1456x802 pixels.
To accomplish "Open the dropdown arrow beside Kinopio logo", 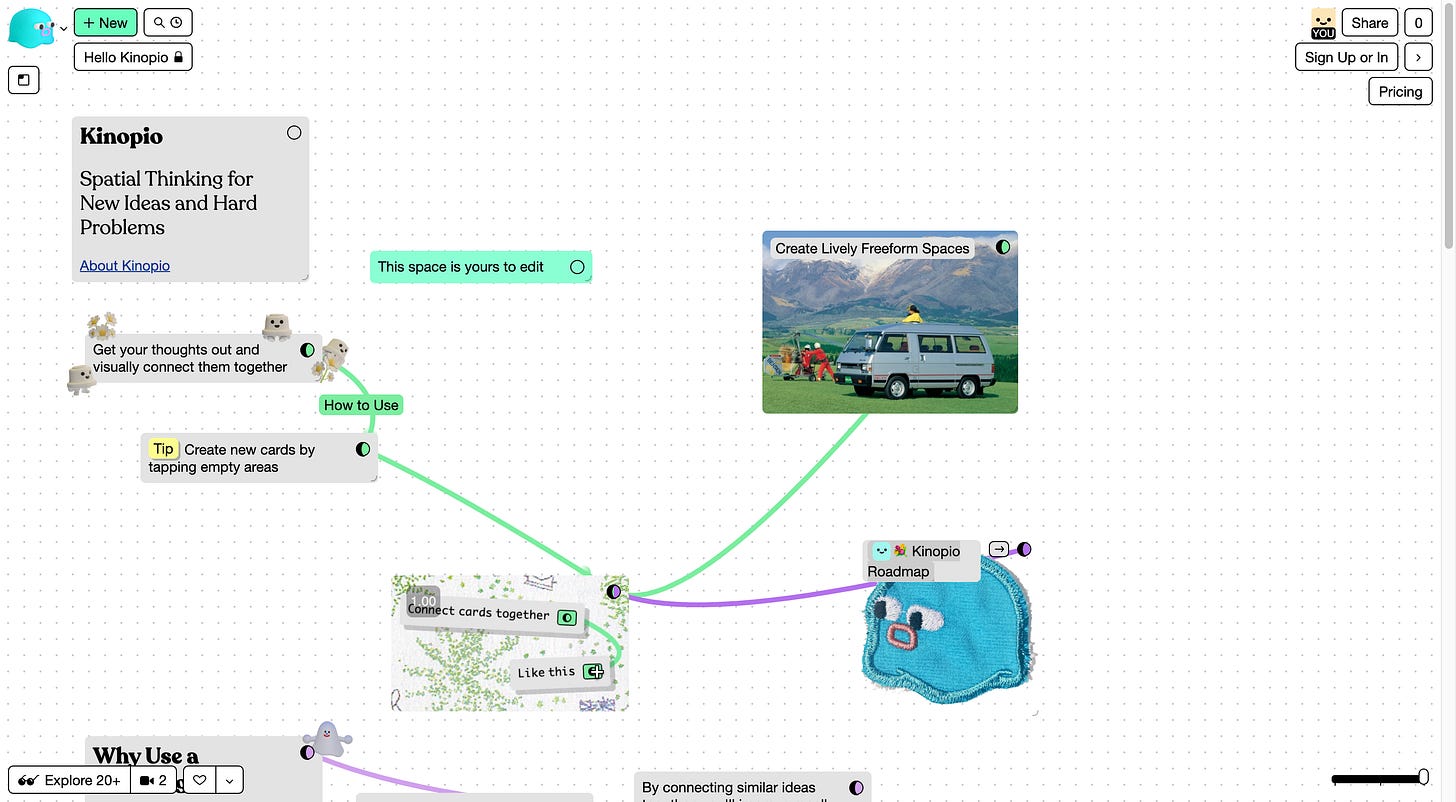I will (x=64, y=29).
